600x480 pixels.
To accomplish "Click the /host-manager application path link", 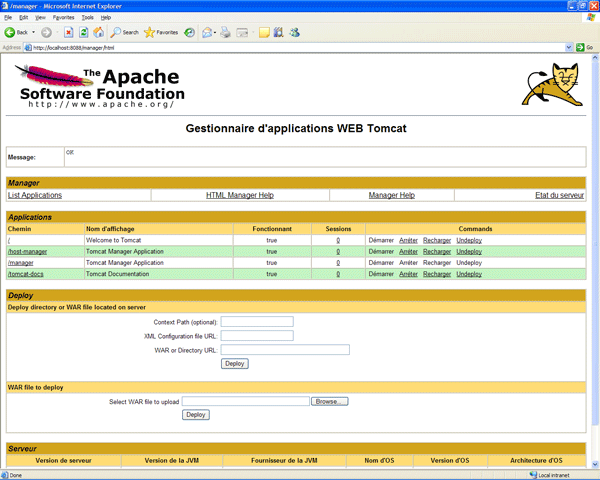I will click(27, 251).
